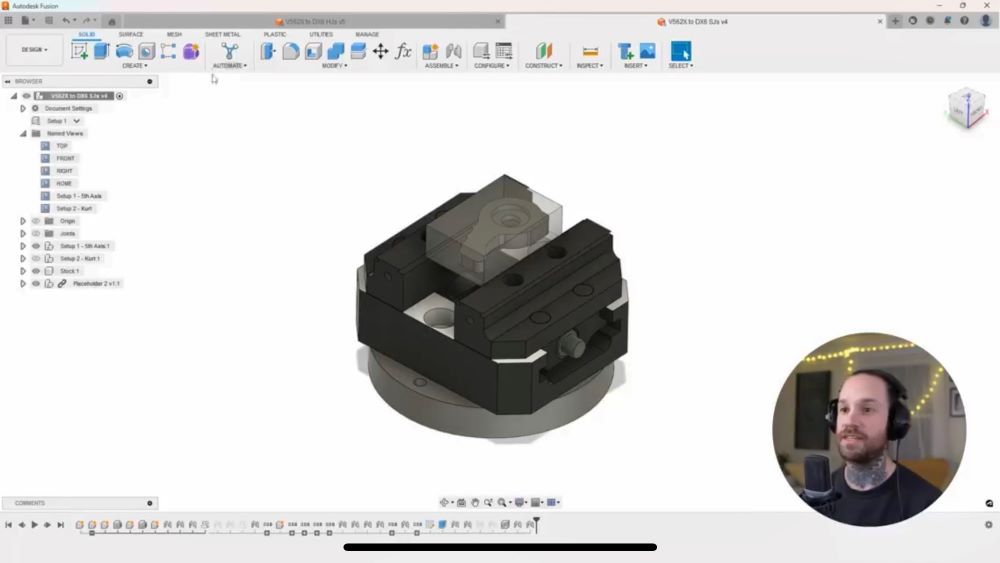Open Change Parameters fx tool
Screen dimensions: 1000x563
(403, 51)
